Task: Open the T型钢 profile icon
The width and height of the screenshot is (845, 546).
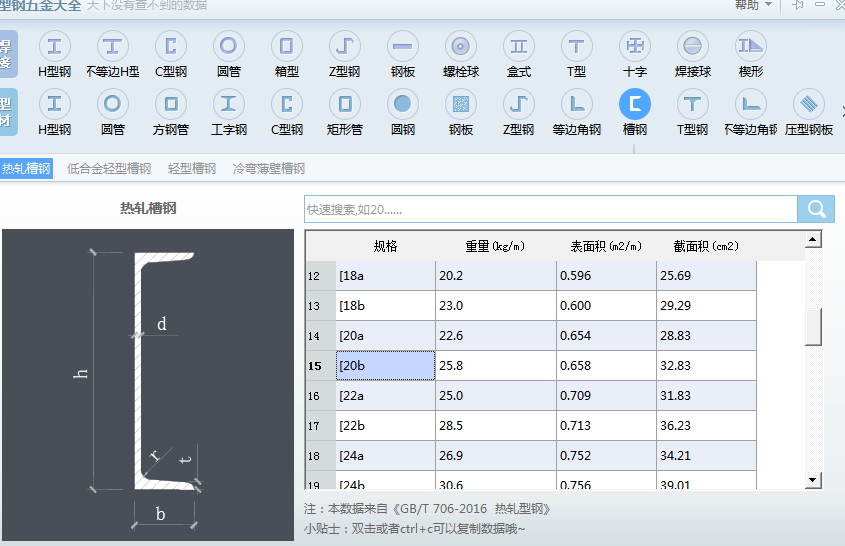Action: [692, 104]
